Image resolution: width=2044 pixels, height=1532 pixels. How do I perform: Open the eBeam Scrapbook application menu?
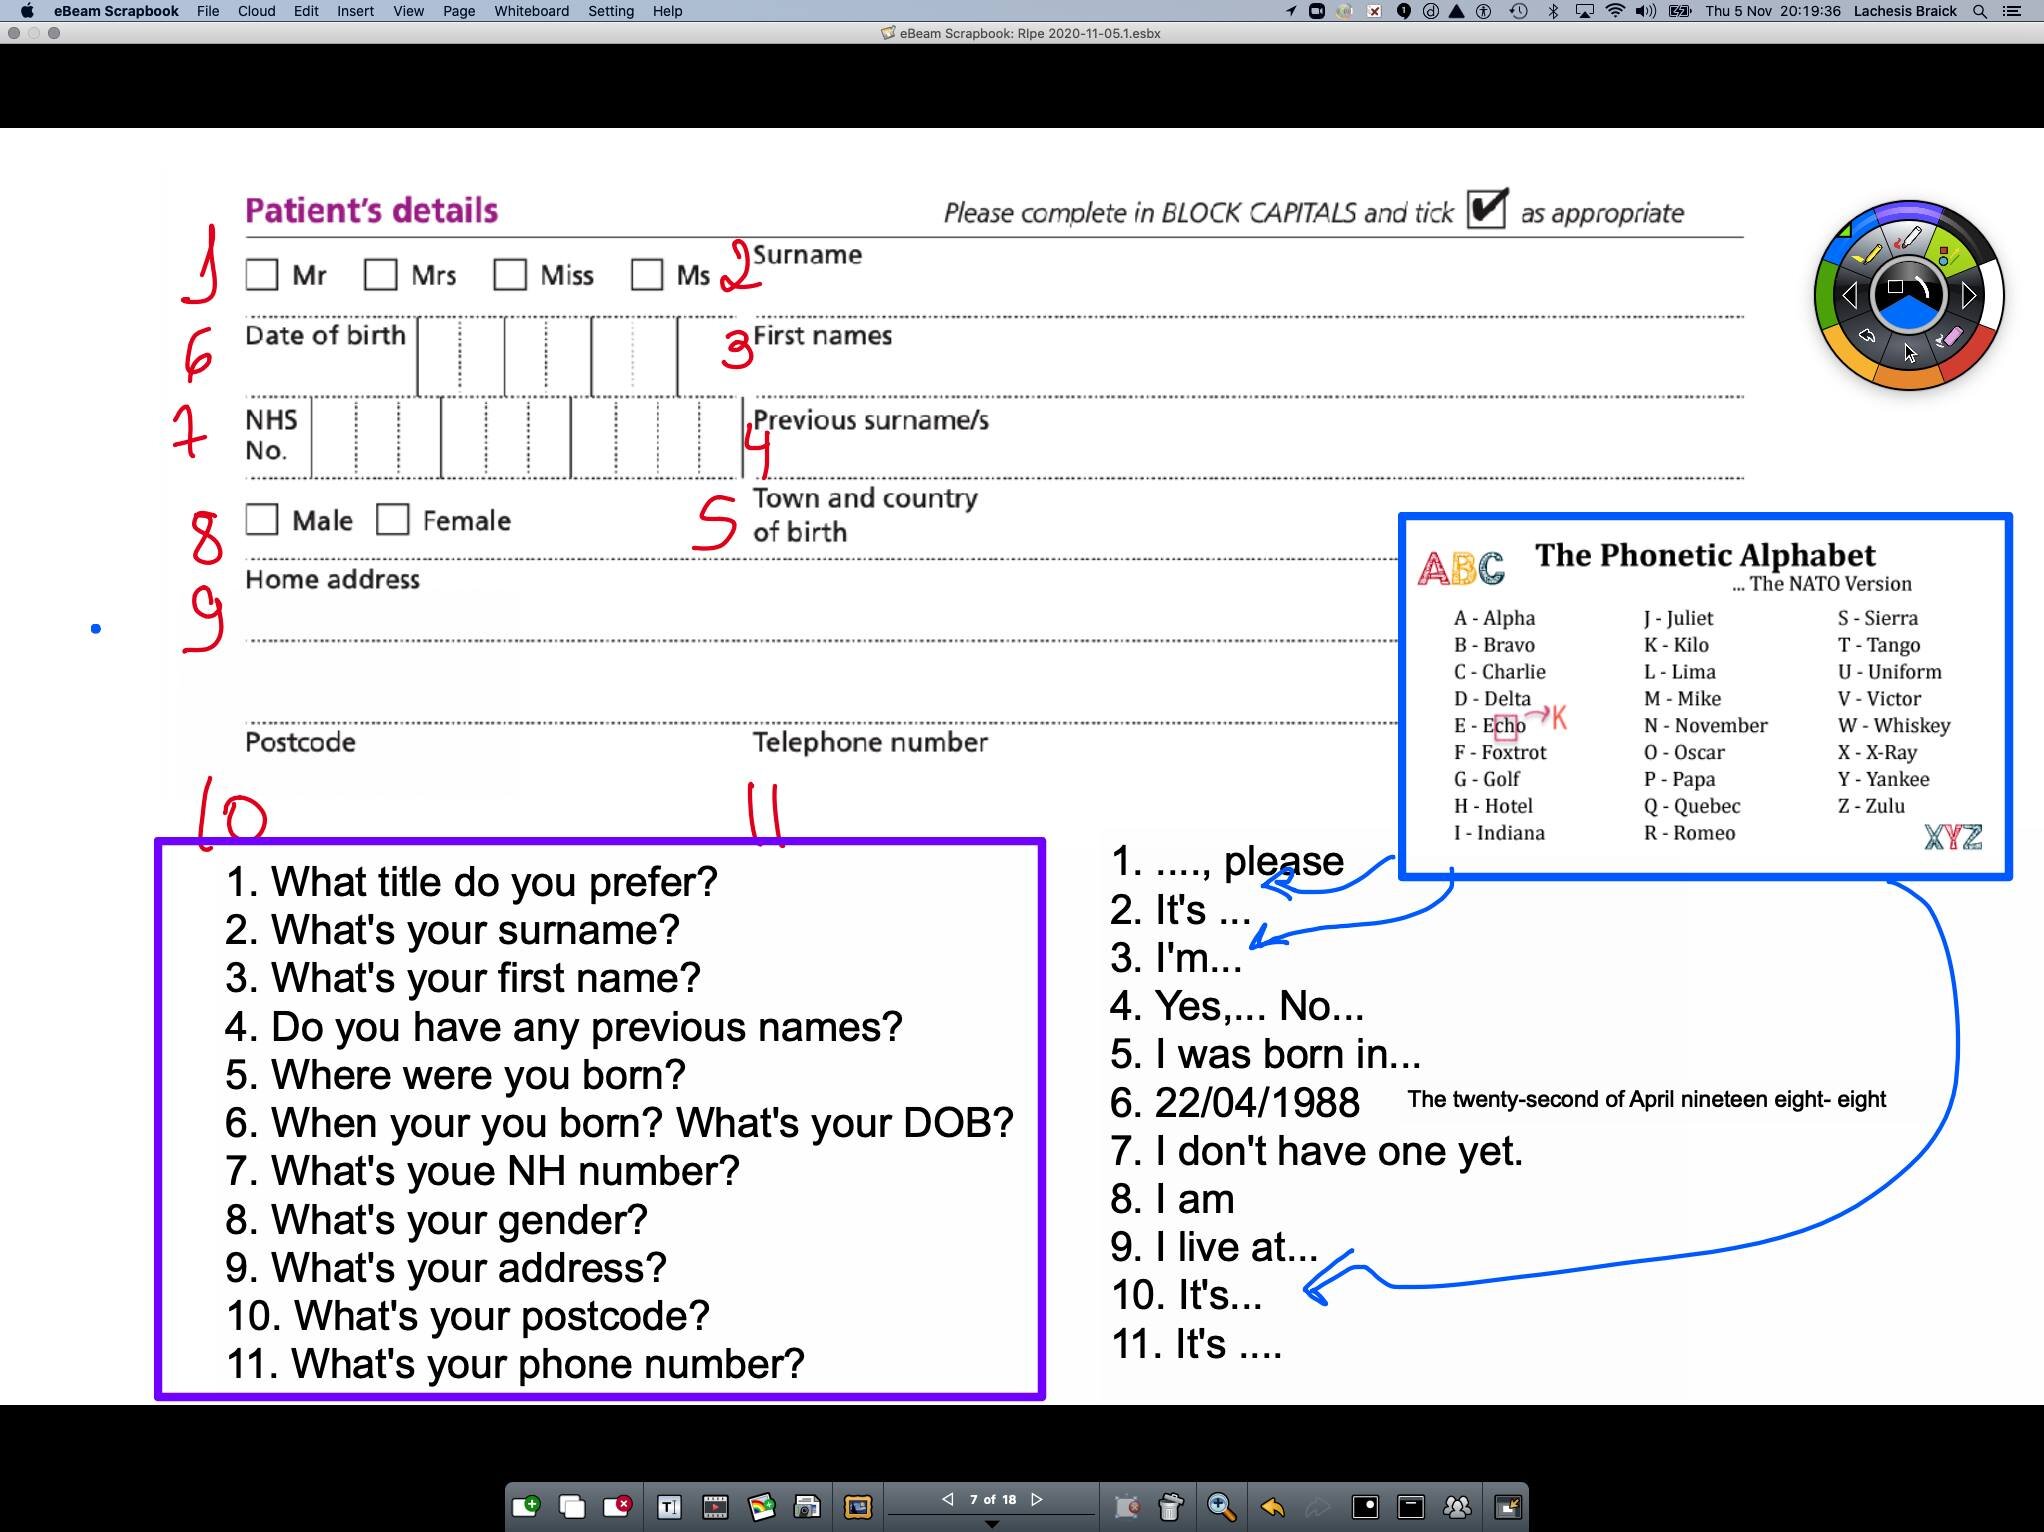pyautogui.click(x=116, y=11)
